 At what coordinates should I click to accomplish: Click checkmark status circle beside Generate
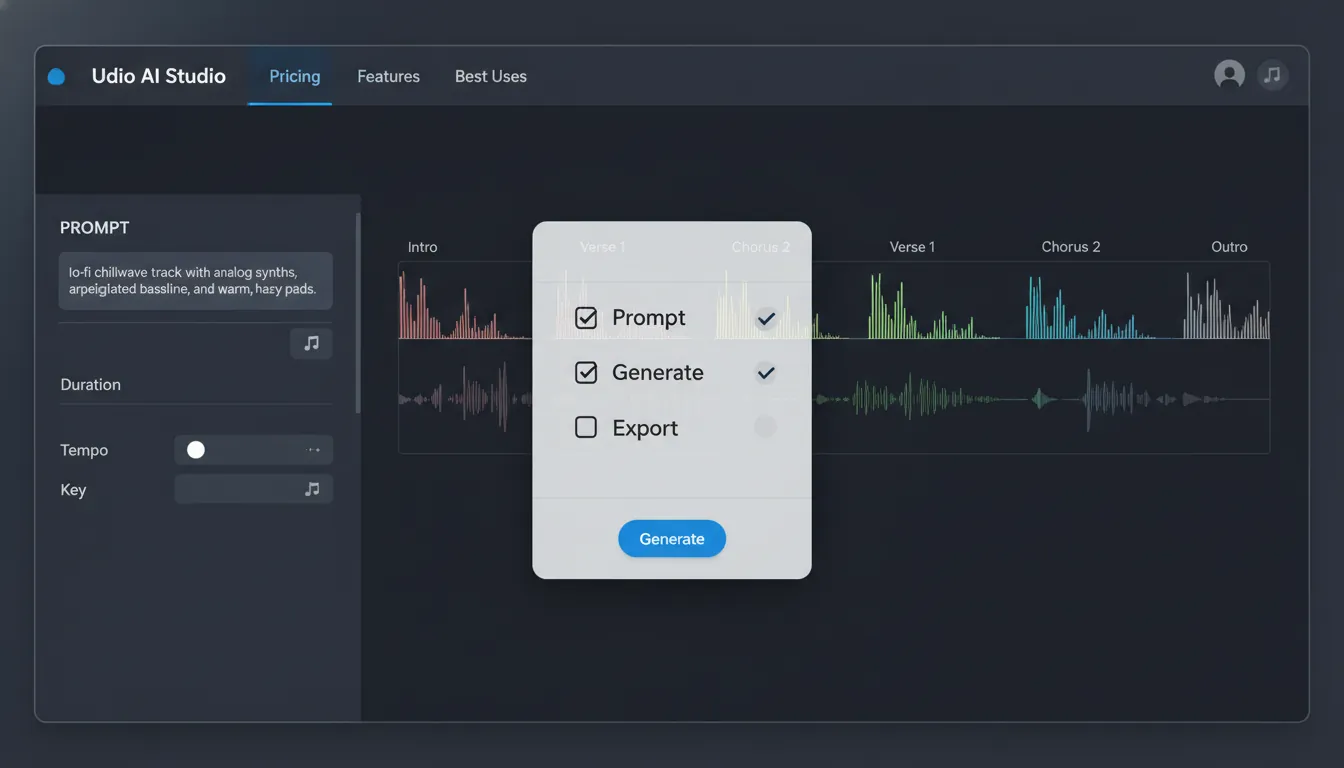765,373
